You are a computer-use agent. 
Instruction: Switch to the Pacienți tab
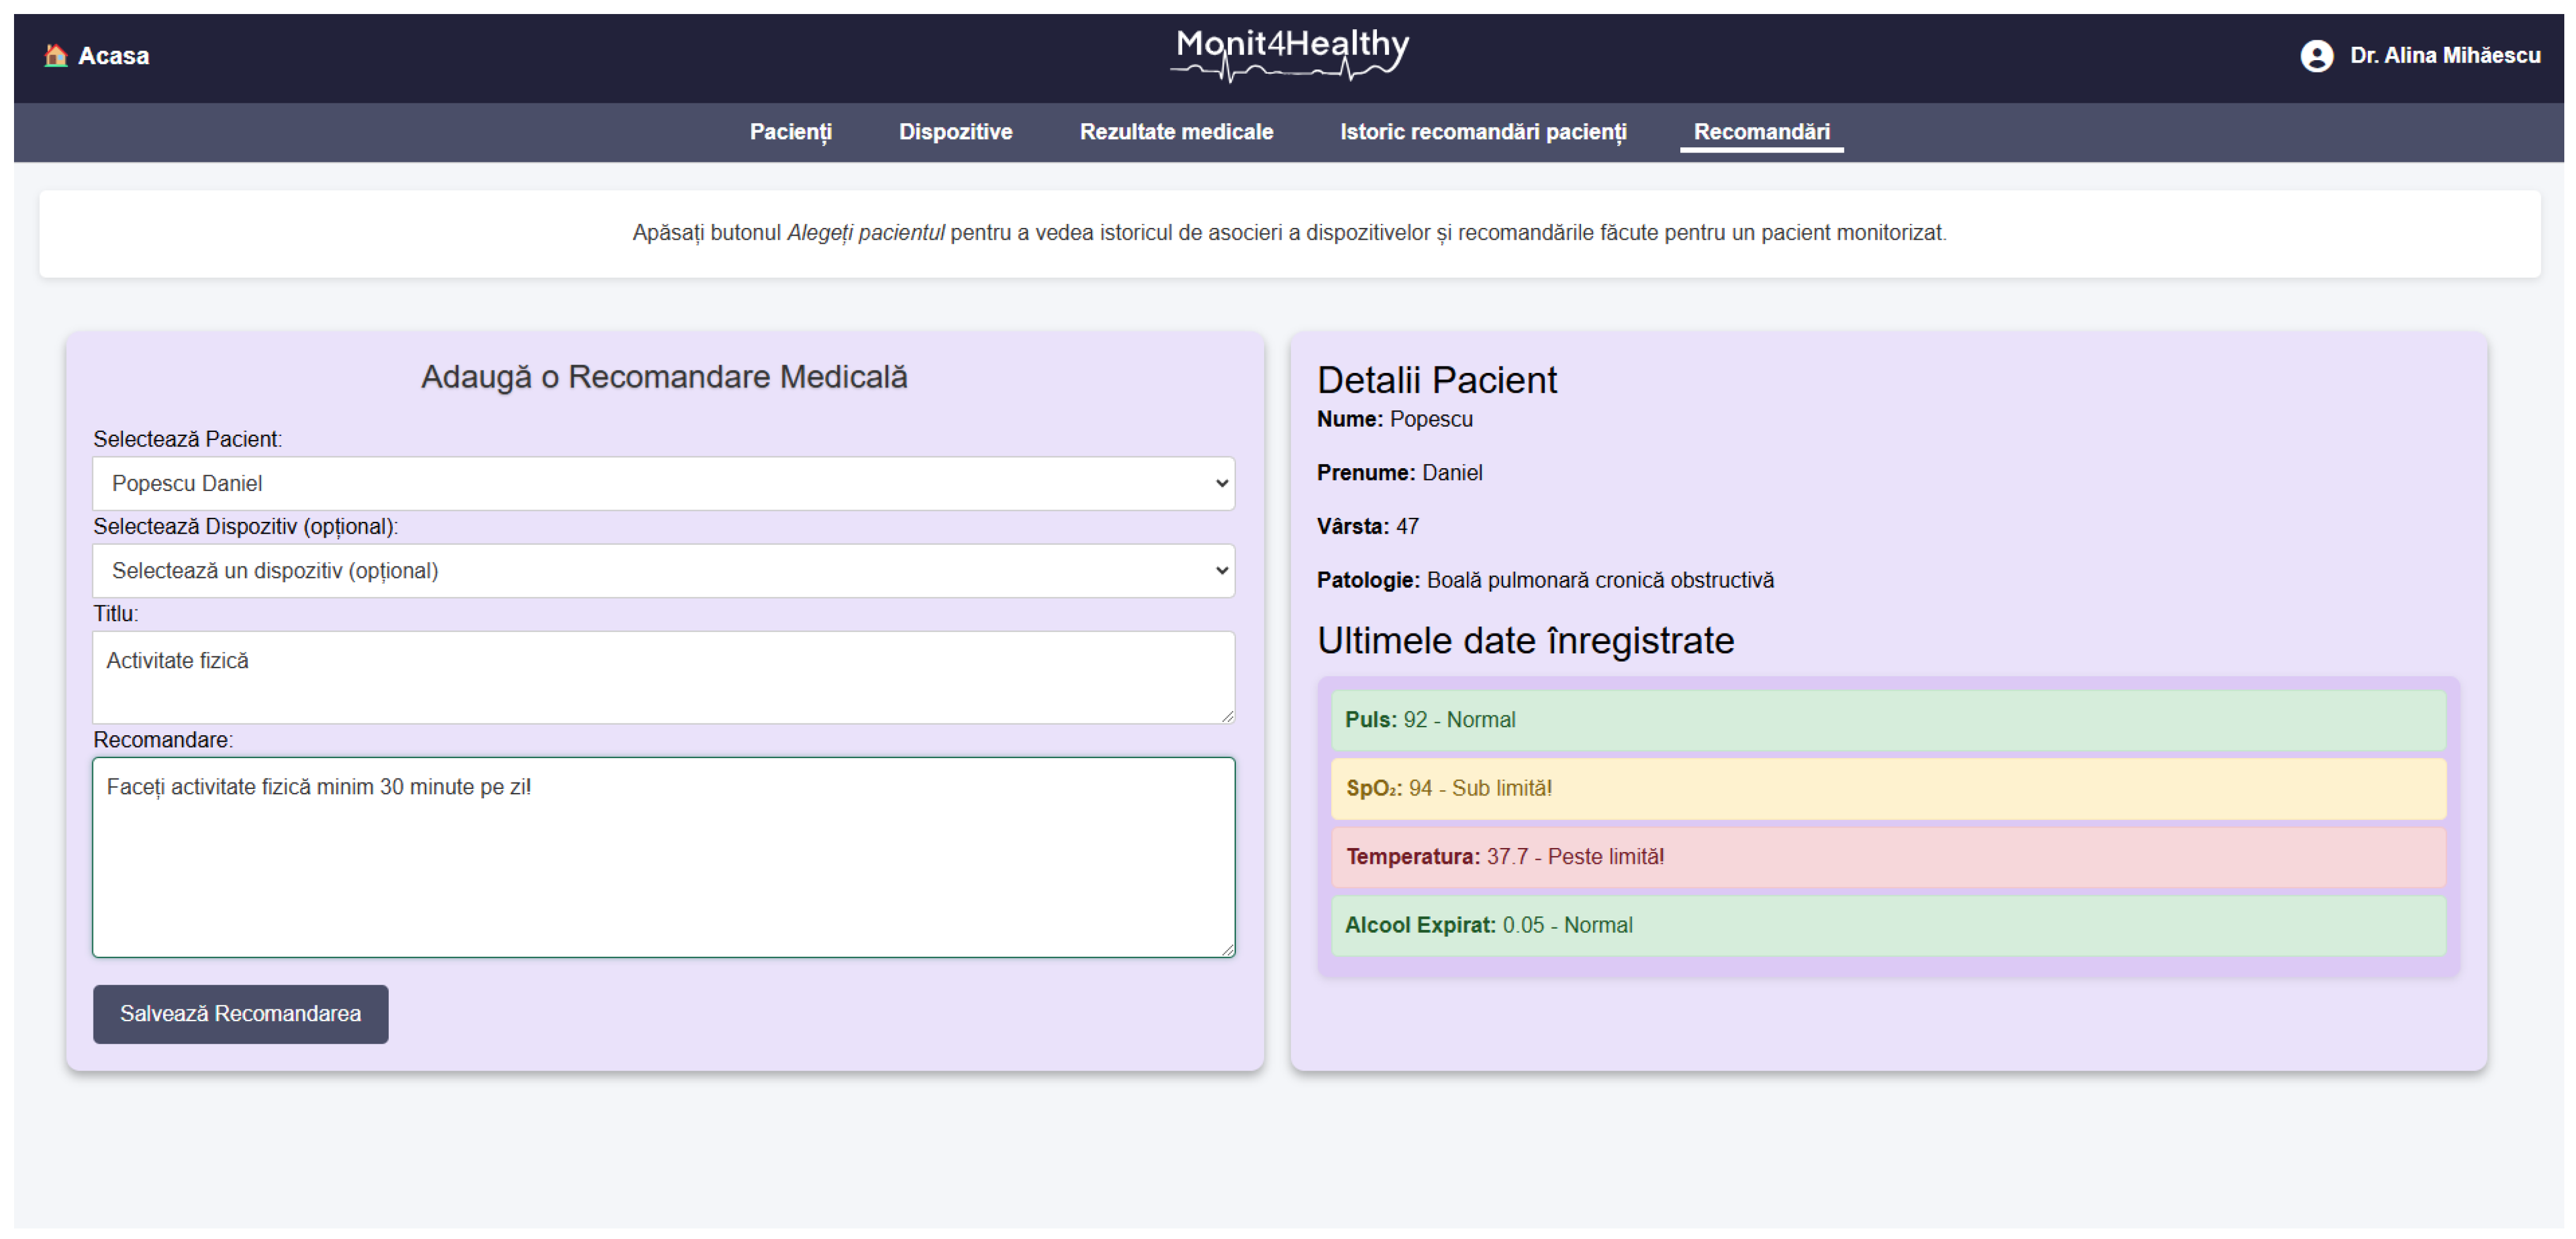[790, 132]
